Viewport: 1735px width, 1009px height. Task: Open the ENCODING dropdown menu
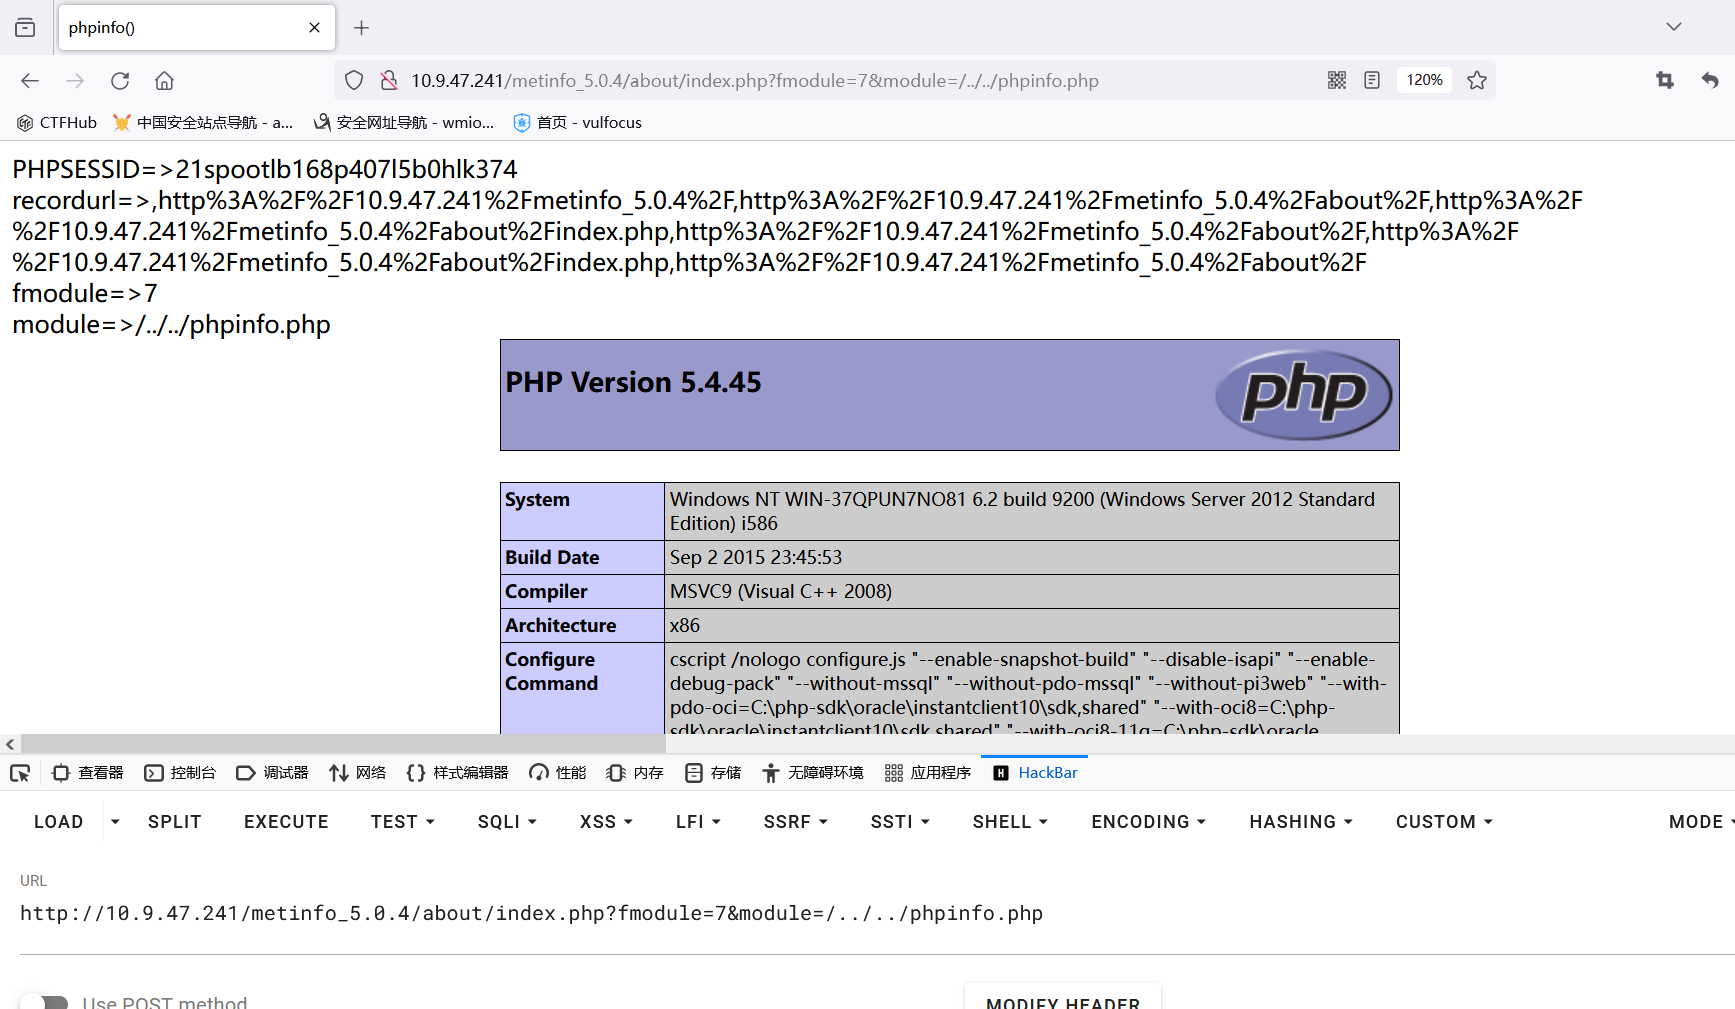pos(1148,822)
